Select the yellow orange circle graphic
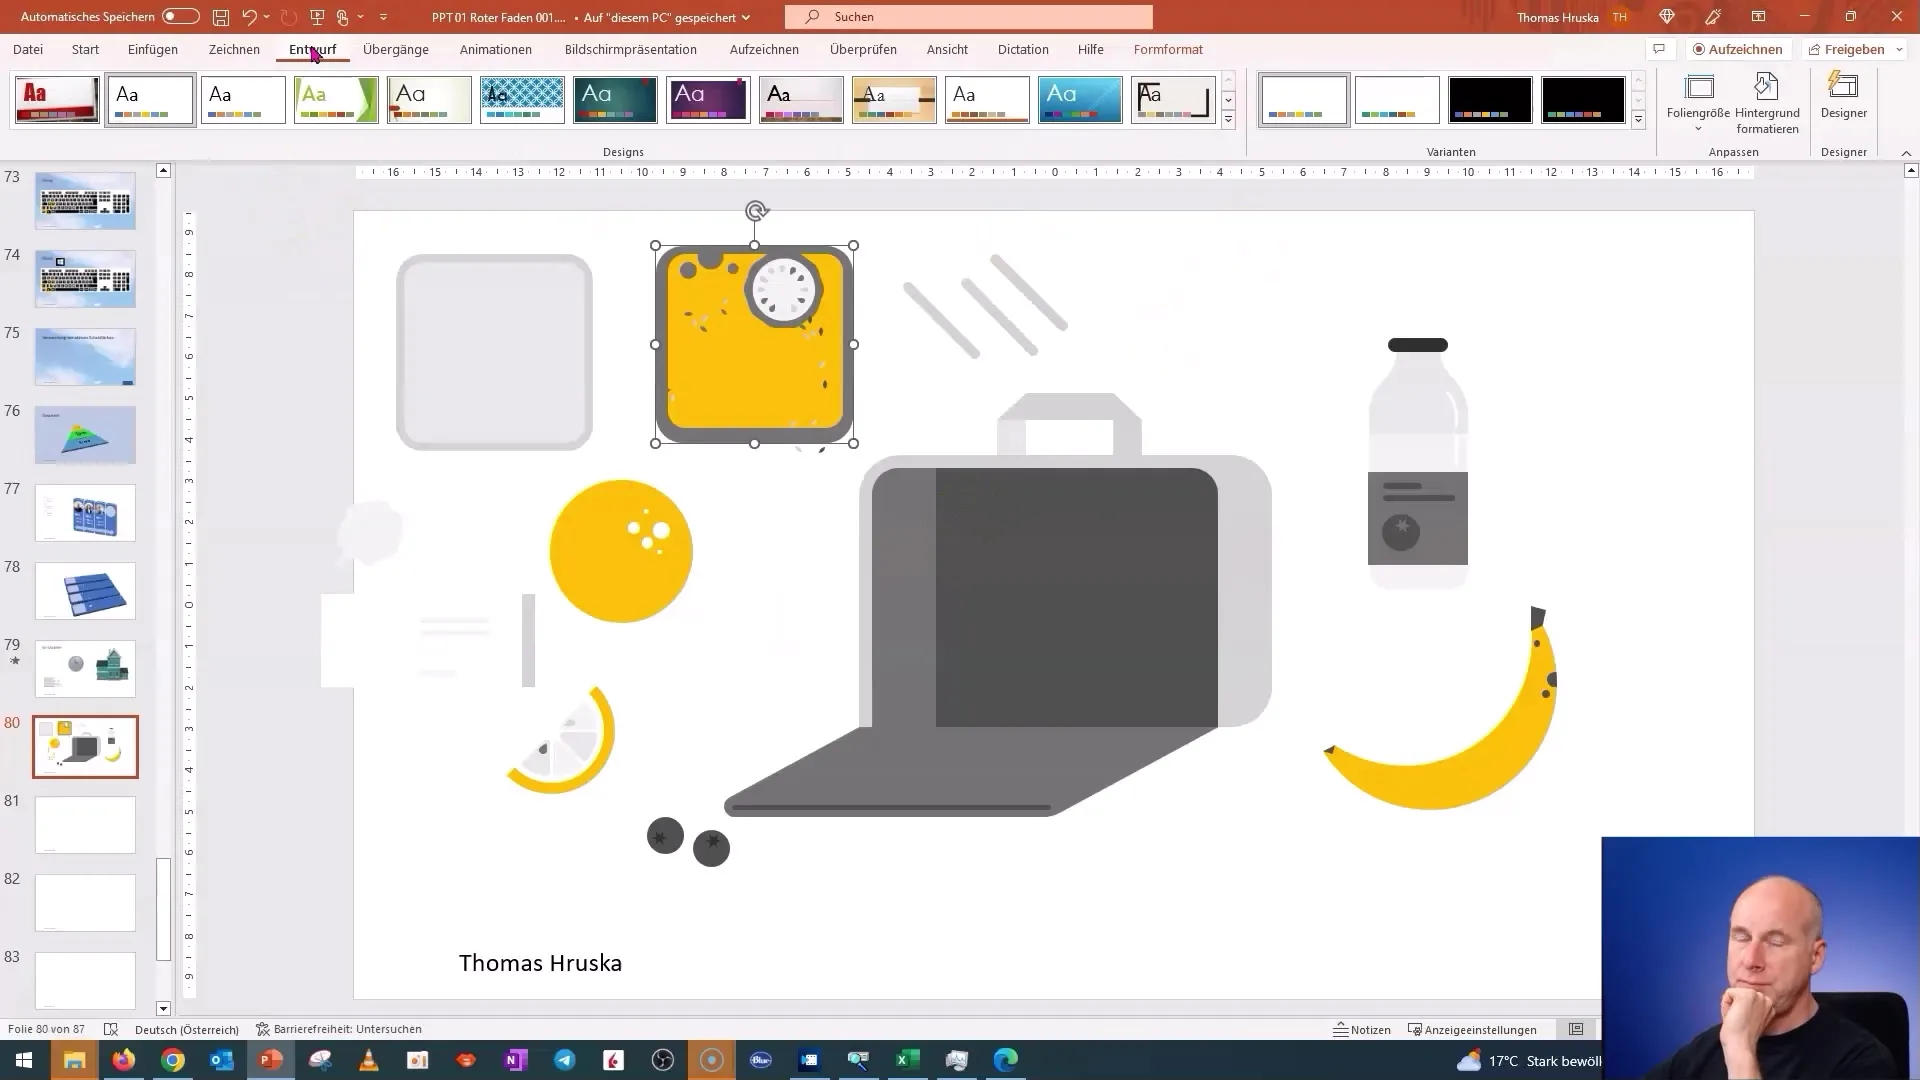The width and height of the screenshot is (1920, 1080). (621, 551)
